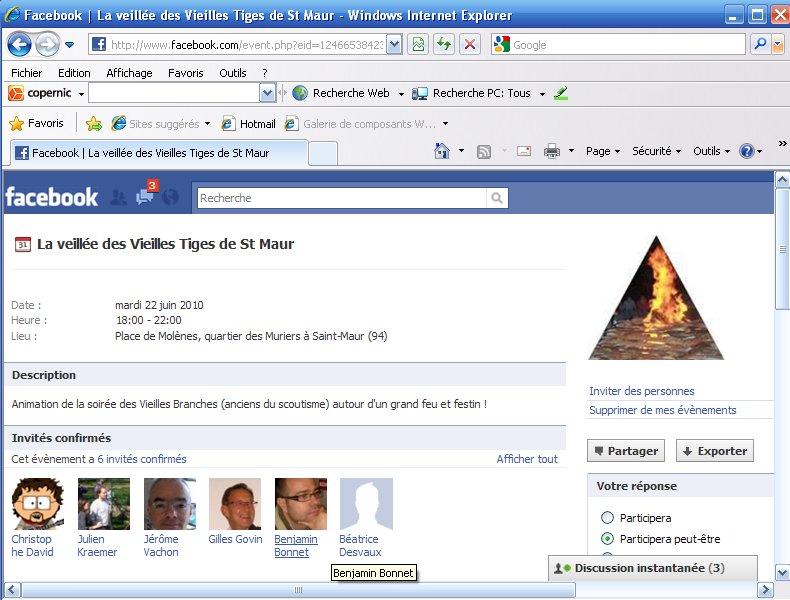Open the Page command bar menu

603,151
